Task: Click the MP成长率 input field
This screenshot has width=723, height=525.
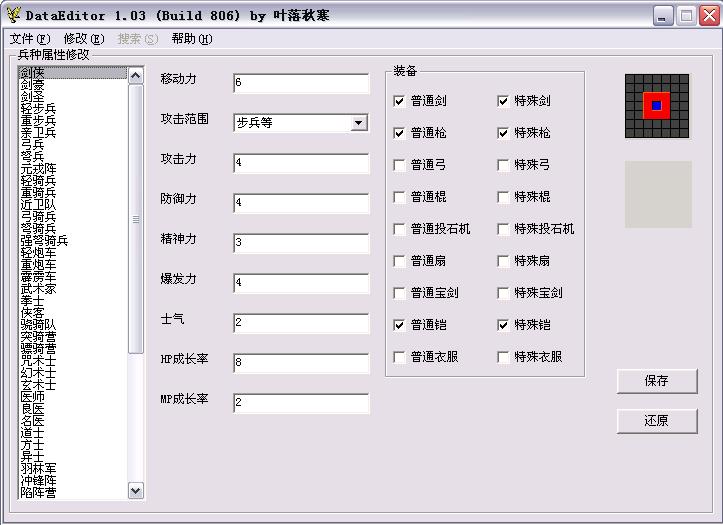Action: click(x=301, y=403)
